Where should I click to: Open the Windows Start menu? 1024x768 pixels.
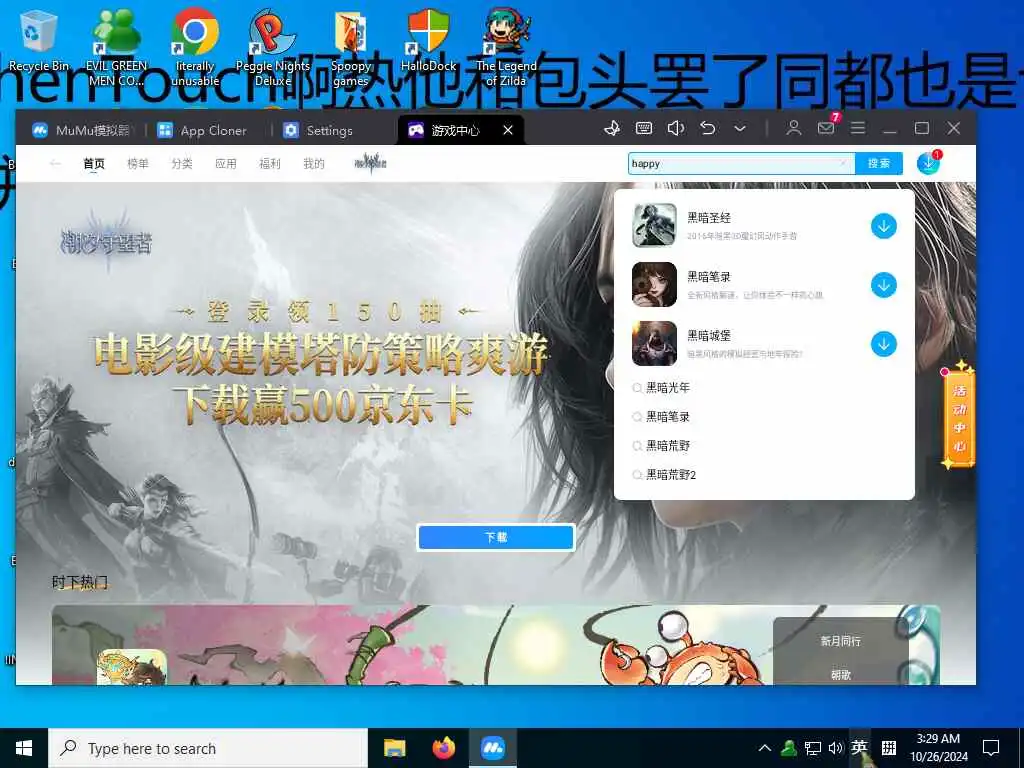pos(24,748)
